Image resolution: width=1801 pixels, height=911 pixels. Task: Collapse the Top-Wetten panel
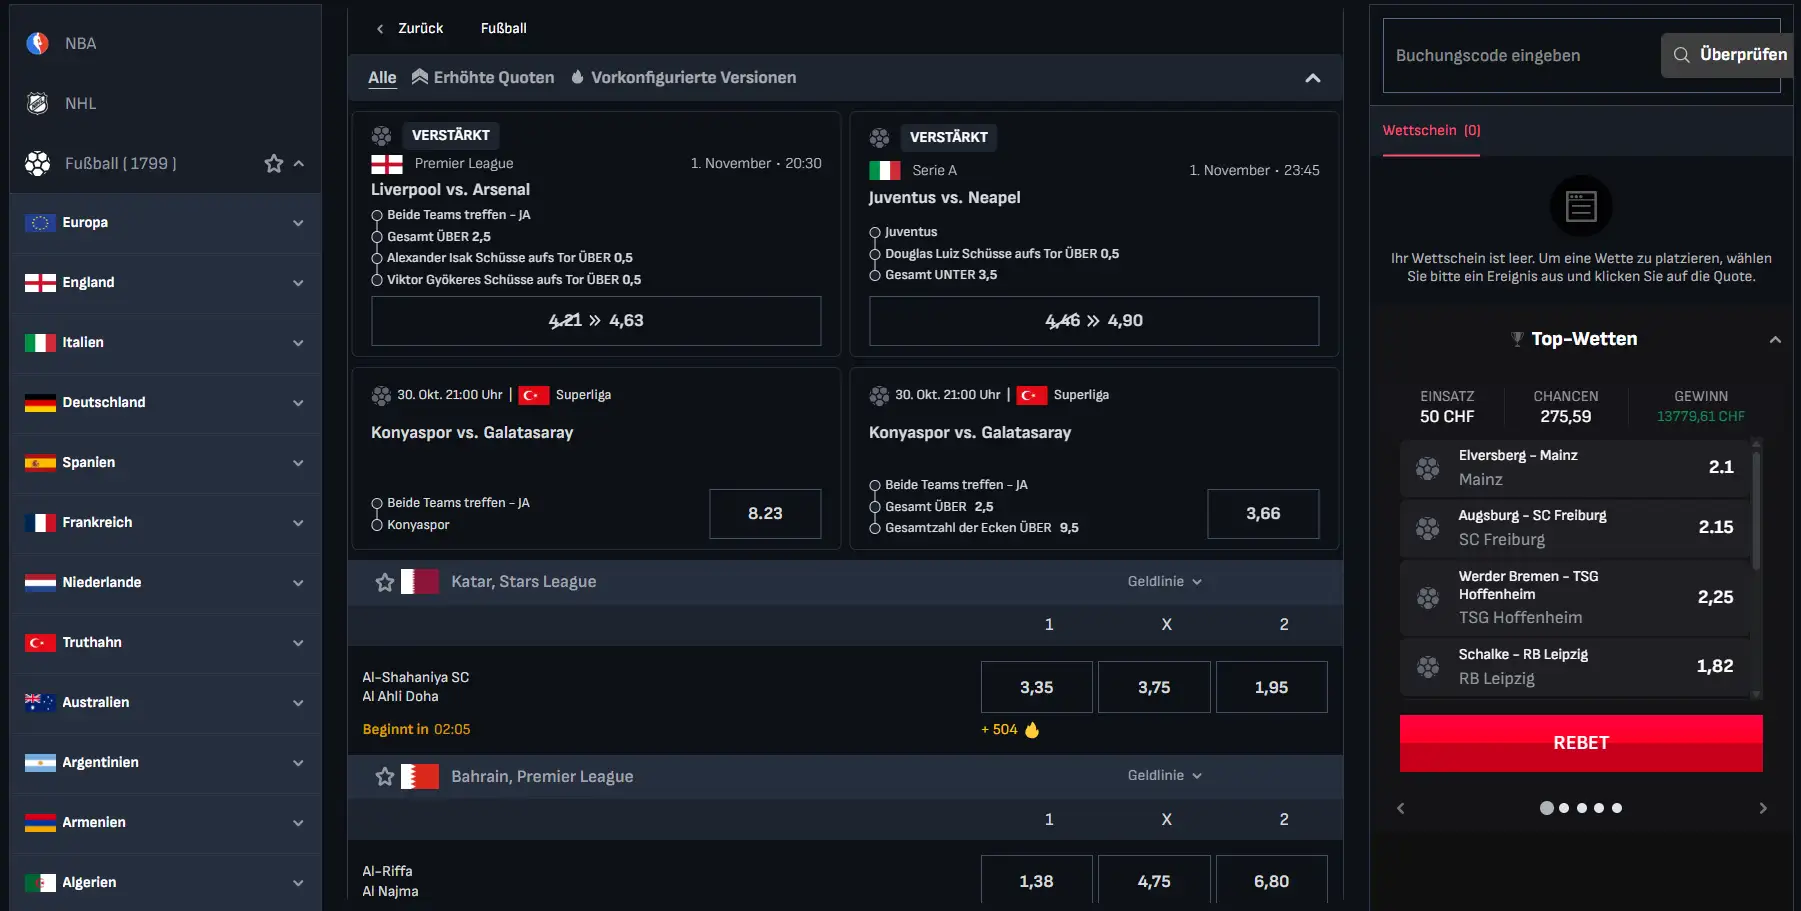[1775, 340]
